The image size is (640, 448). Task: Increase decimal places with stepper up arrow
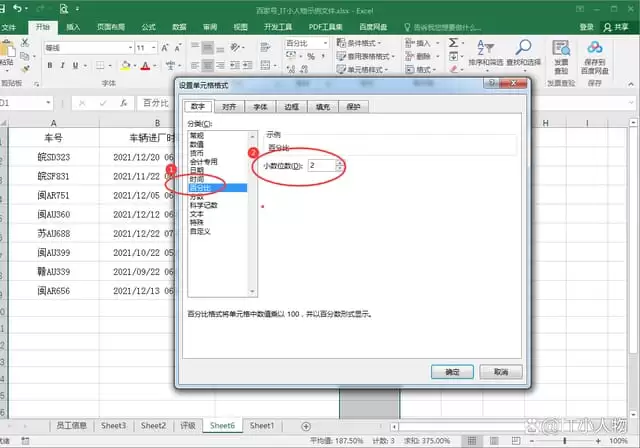[x=339, y=163]
